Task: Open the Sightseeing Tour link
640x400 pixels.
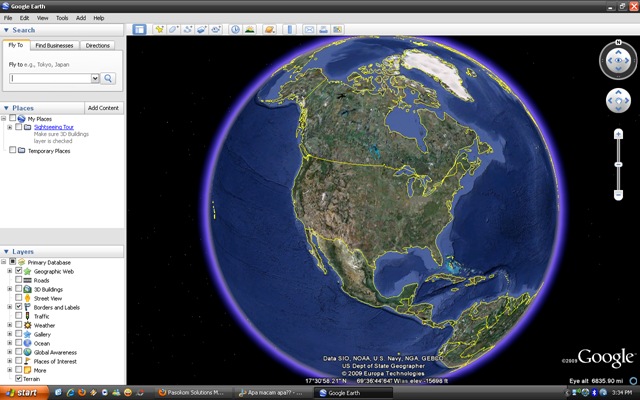Action: [54, 127]
